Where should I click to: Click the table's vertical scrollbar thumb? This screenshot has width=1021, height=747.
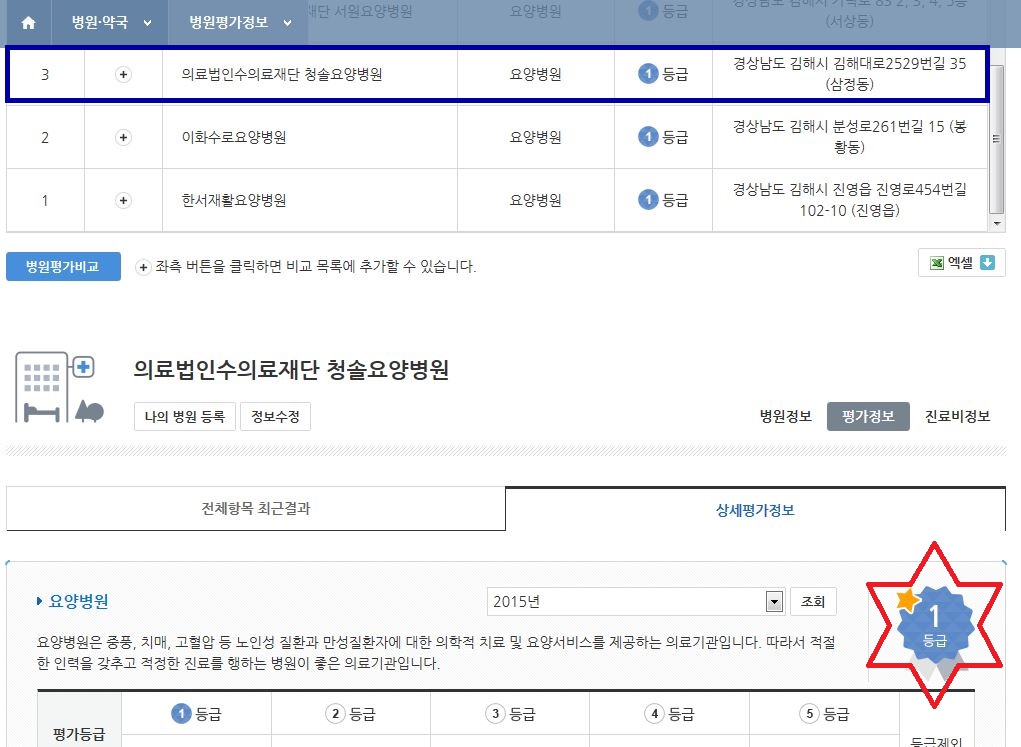click(996, 138)
